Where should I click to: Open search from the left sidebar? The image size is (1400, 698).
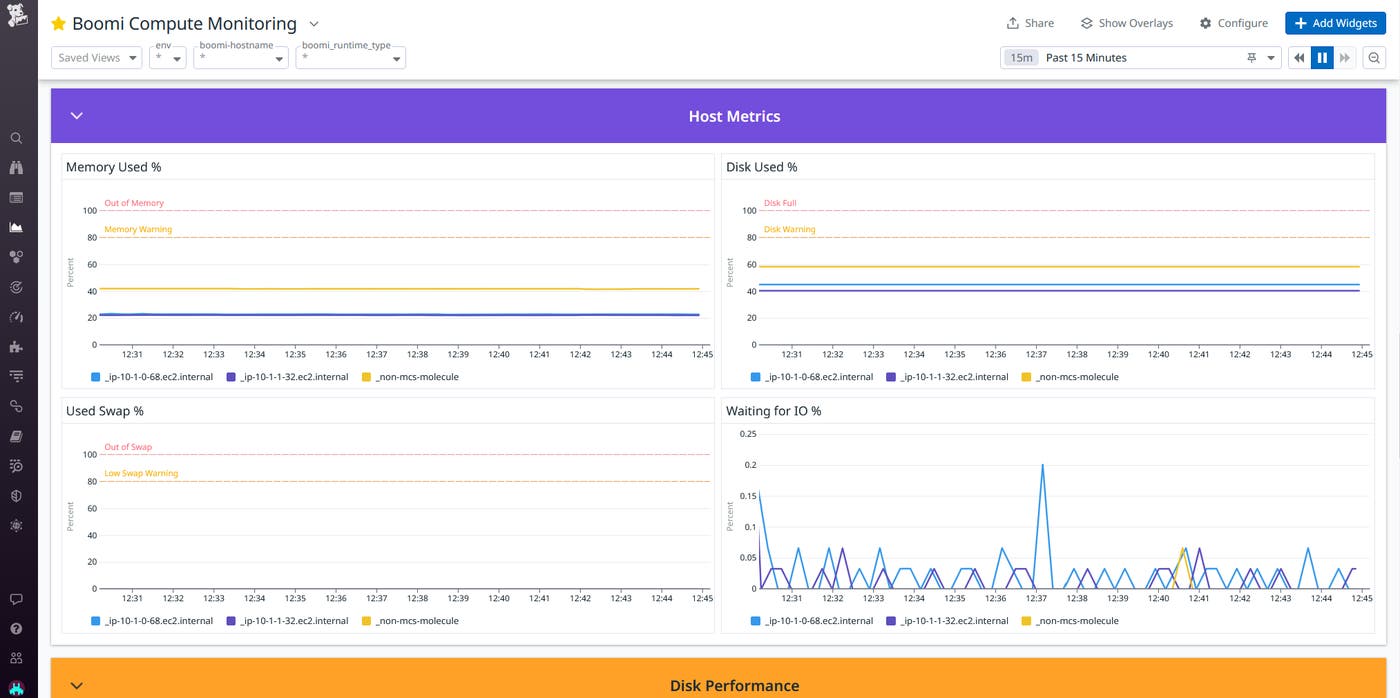17,137
